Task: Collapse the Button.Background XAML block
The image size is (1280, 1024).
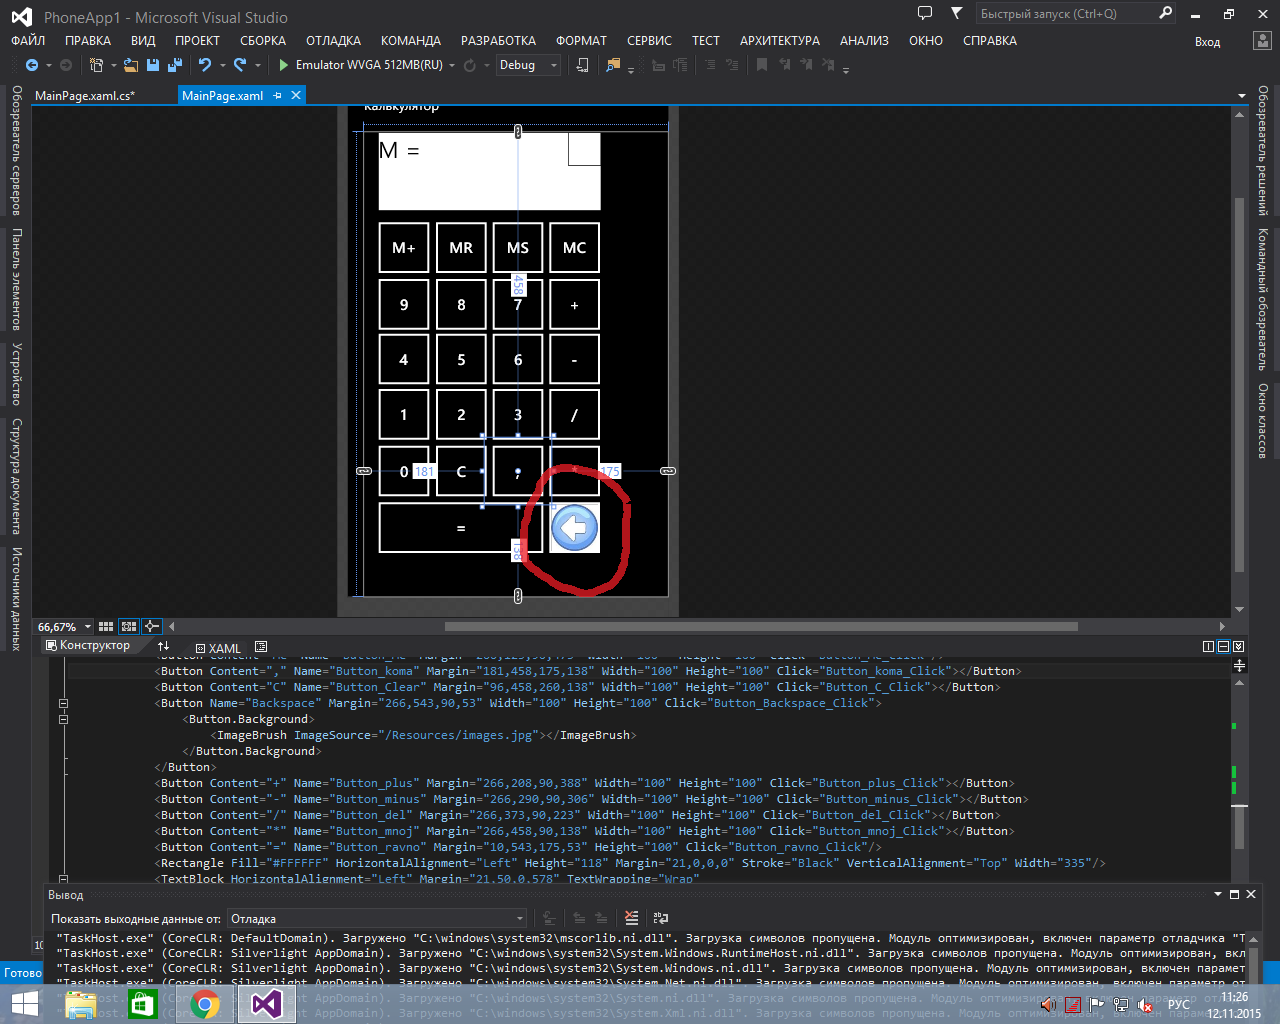Action: [x=63, y=719]
